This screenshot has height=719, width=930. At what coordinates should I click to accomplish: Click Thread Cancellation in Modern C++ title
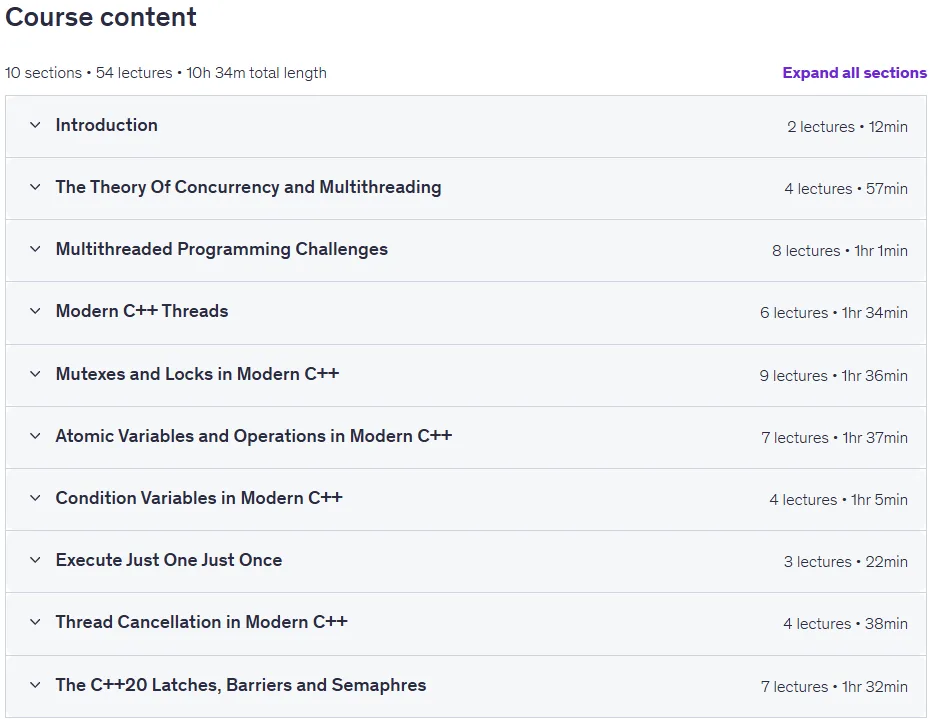pos(202,622)
